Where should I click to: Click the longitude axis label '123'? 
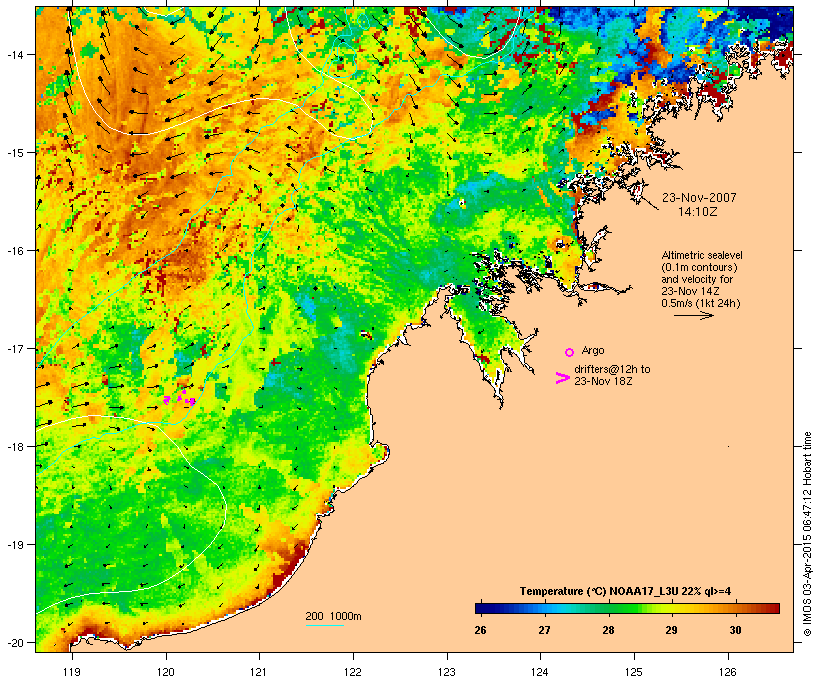coord(447,672)
